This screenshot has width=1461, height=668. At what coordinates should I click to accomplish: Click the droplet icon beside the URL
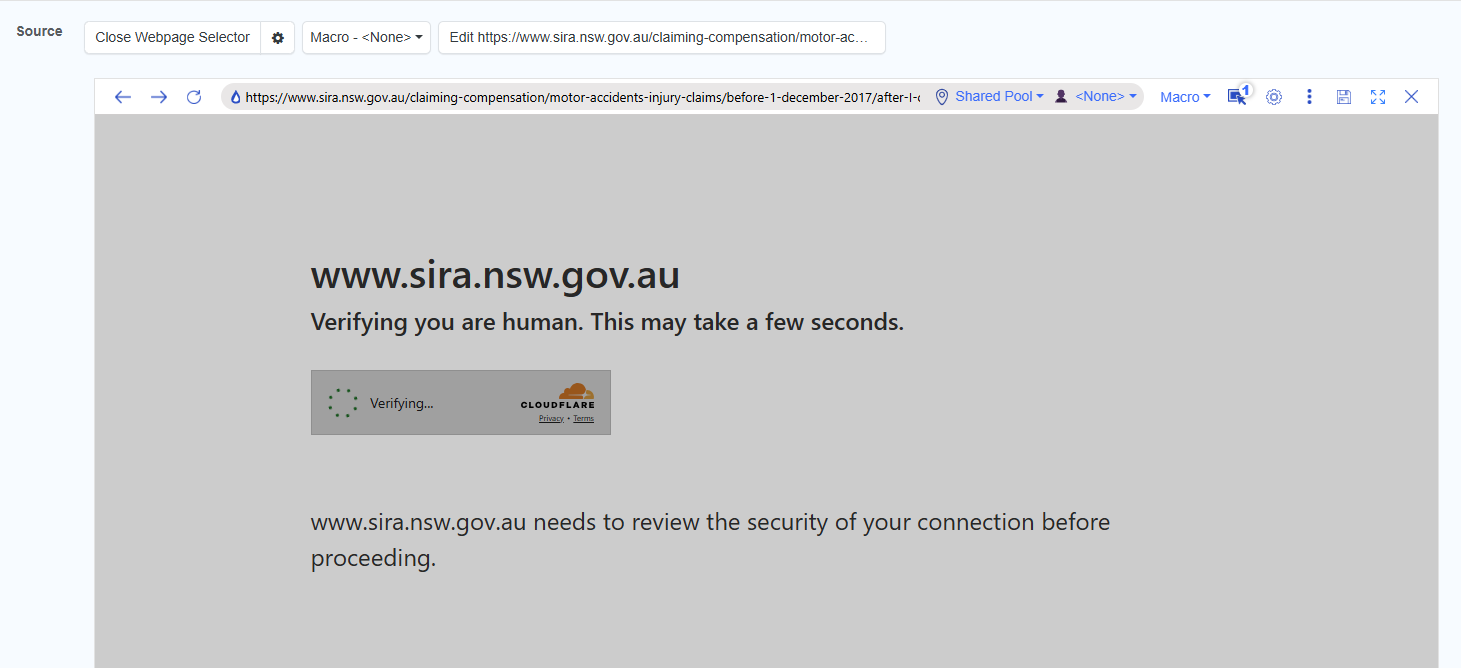pos(236,97)
